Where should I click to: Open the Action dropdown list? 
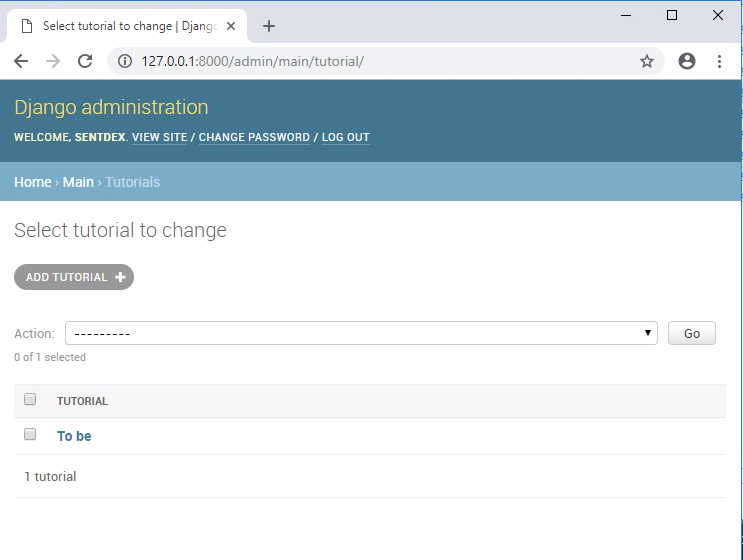pos(361,333)
